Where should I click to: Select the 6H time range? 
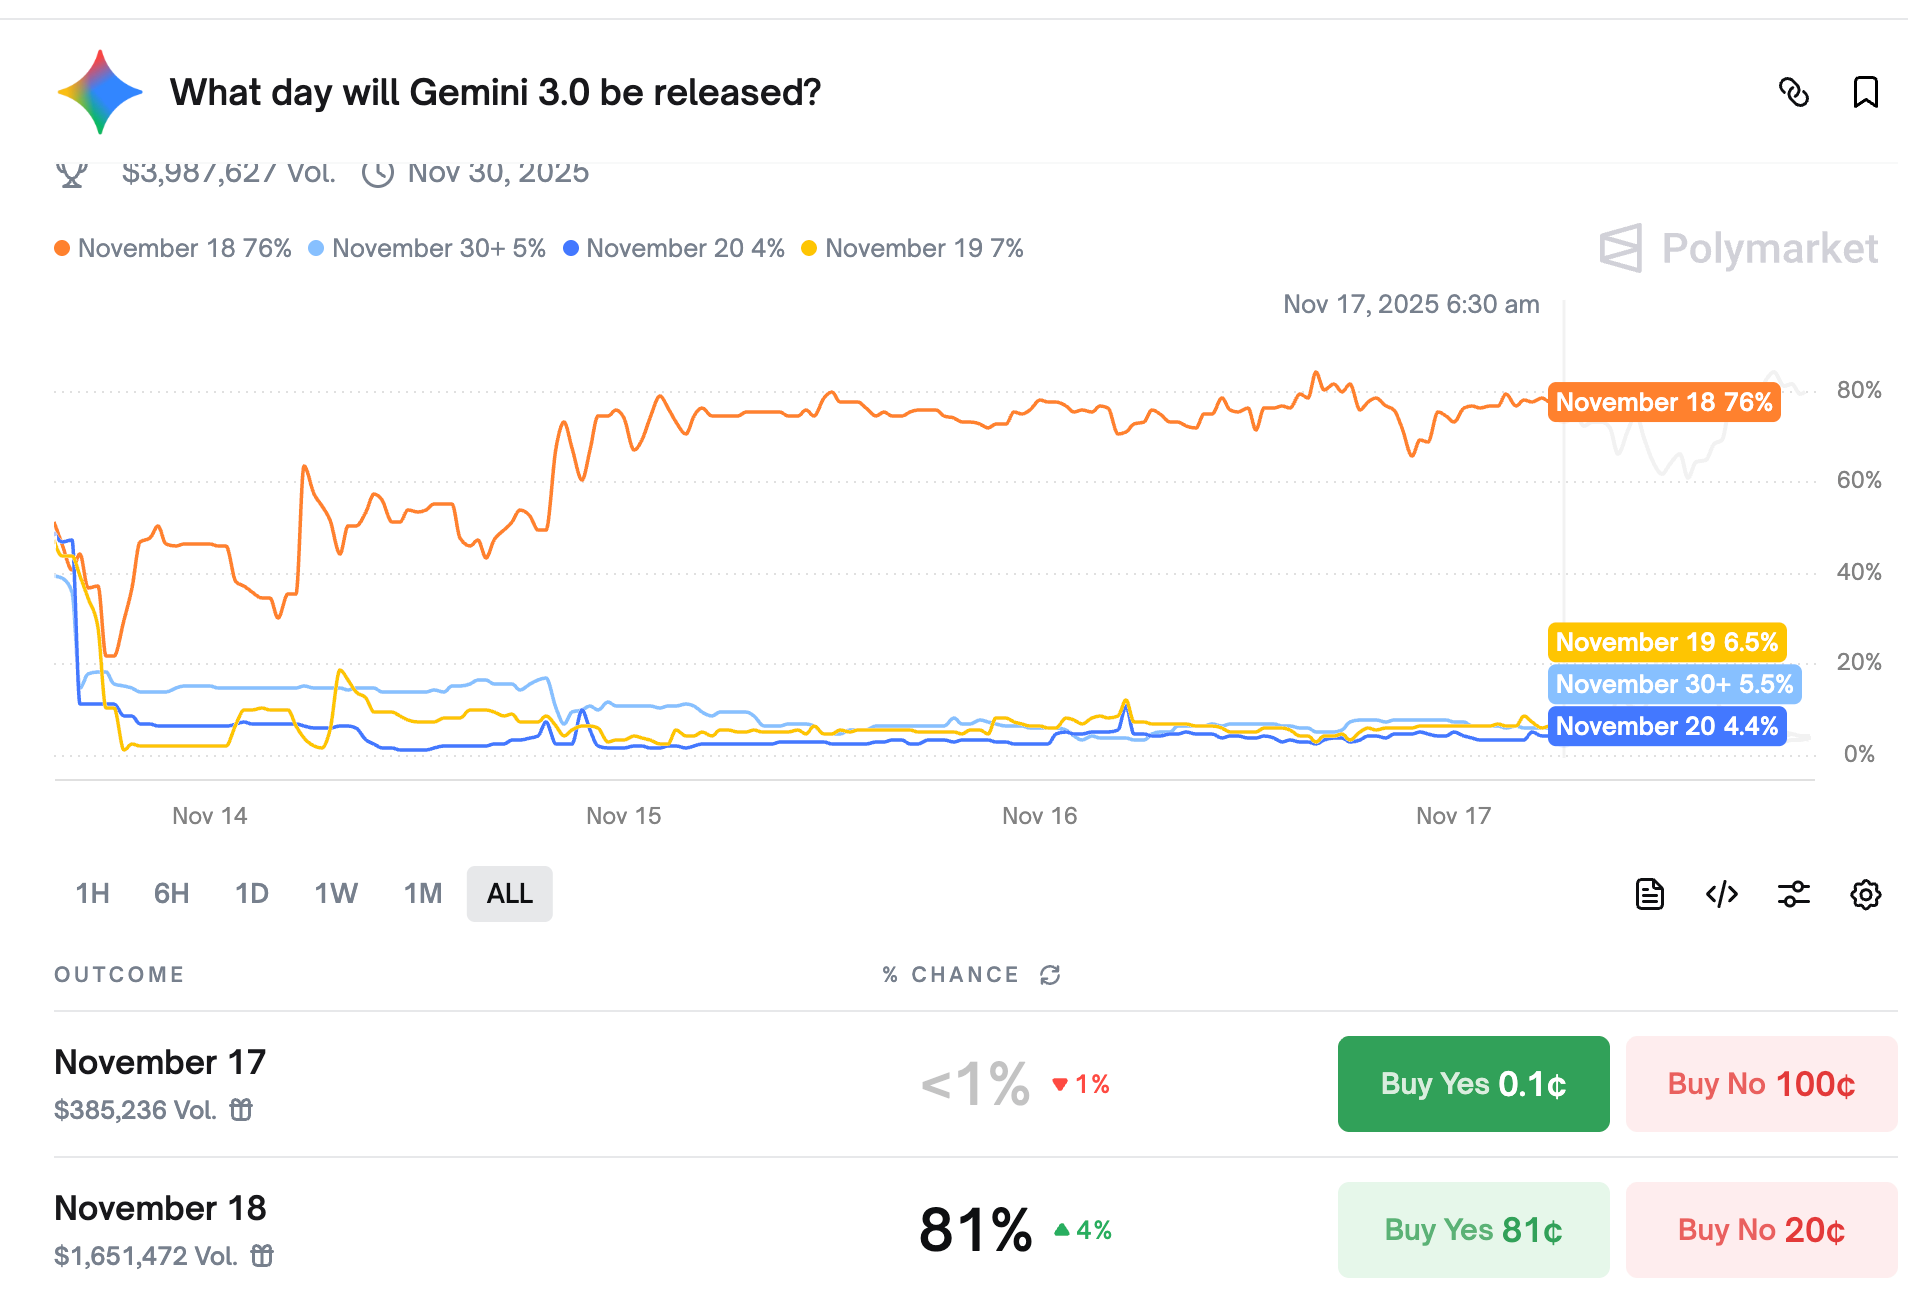172,893
